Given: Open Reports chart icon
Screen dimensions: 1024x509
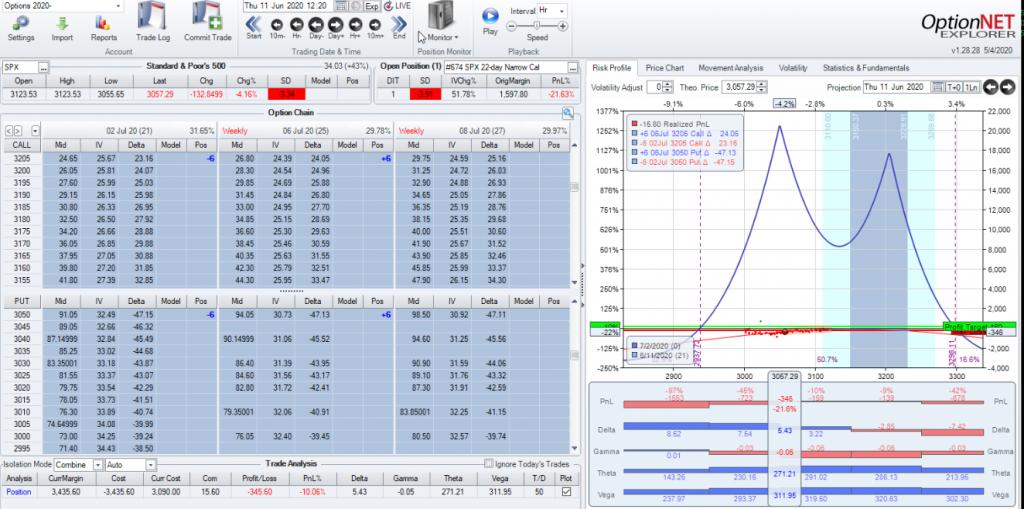Looking at the screenshot, I should (x=103, y=23).
